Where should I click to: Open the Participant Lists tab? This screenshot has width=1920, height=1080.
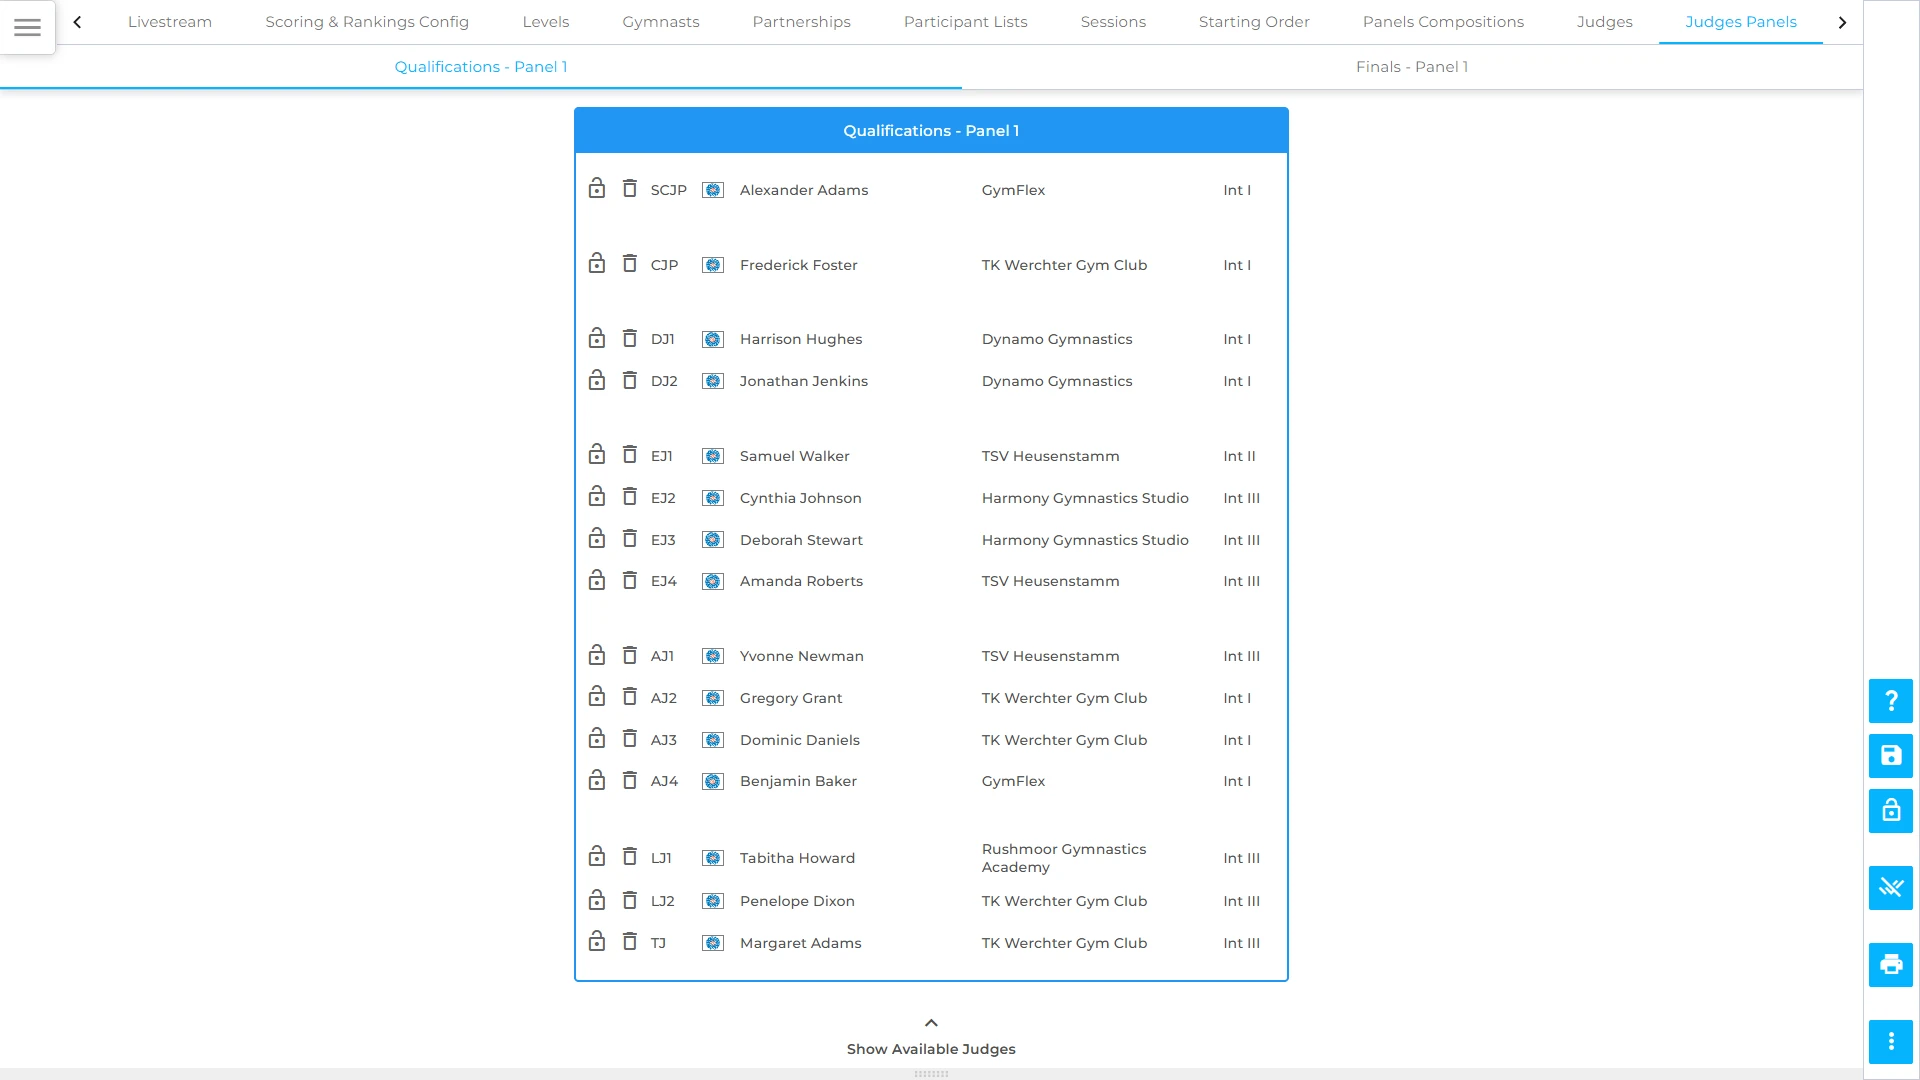coord(966,22)
